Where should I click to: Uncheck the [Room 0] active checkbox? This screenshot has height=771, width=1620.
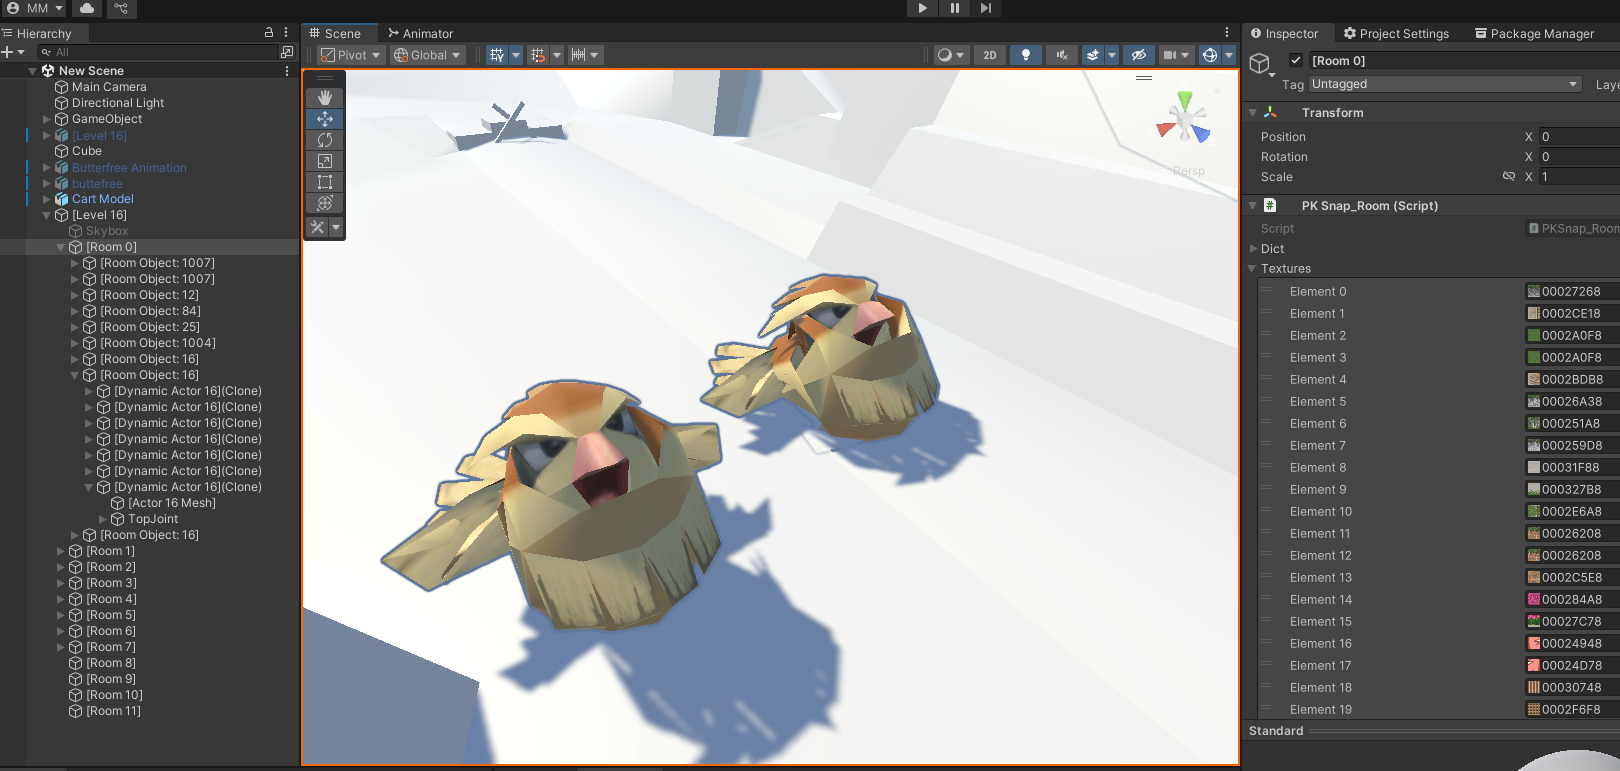(1296, 60)
